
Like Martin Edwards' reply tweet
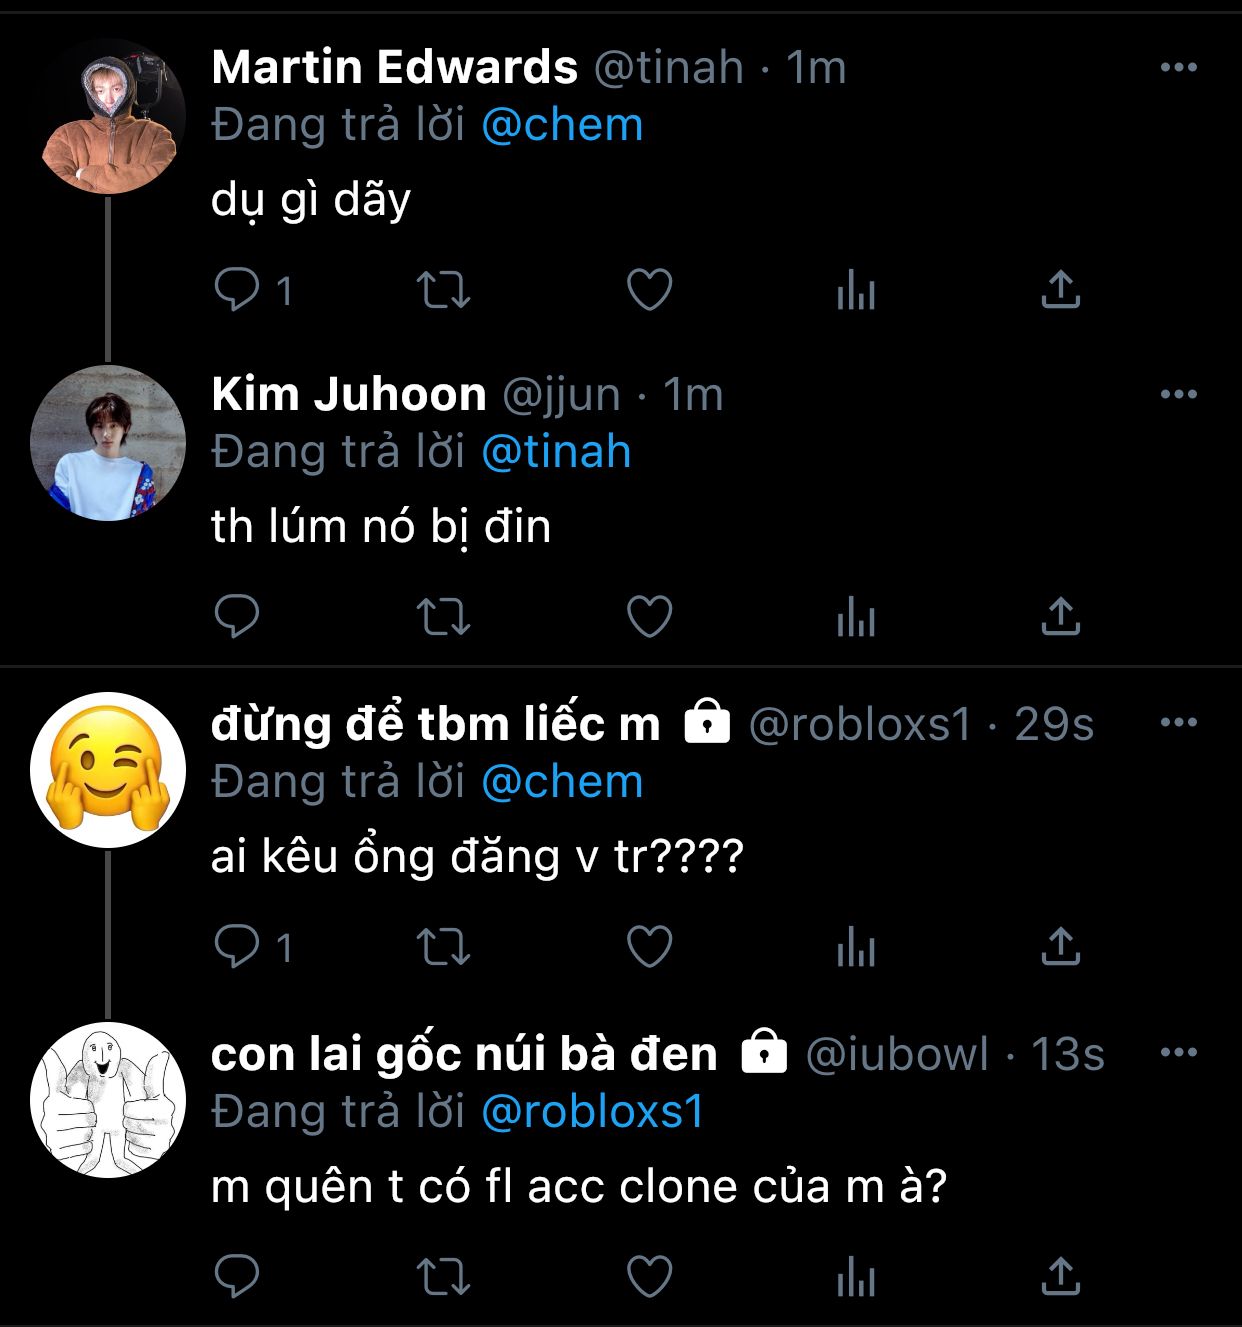point(649,290)
